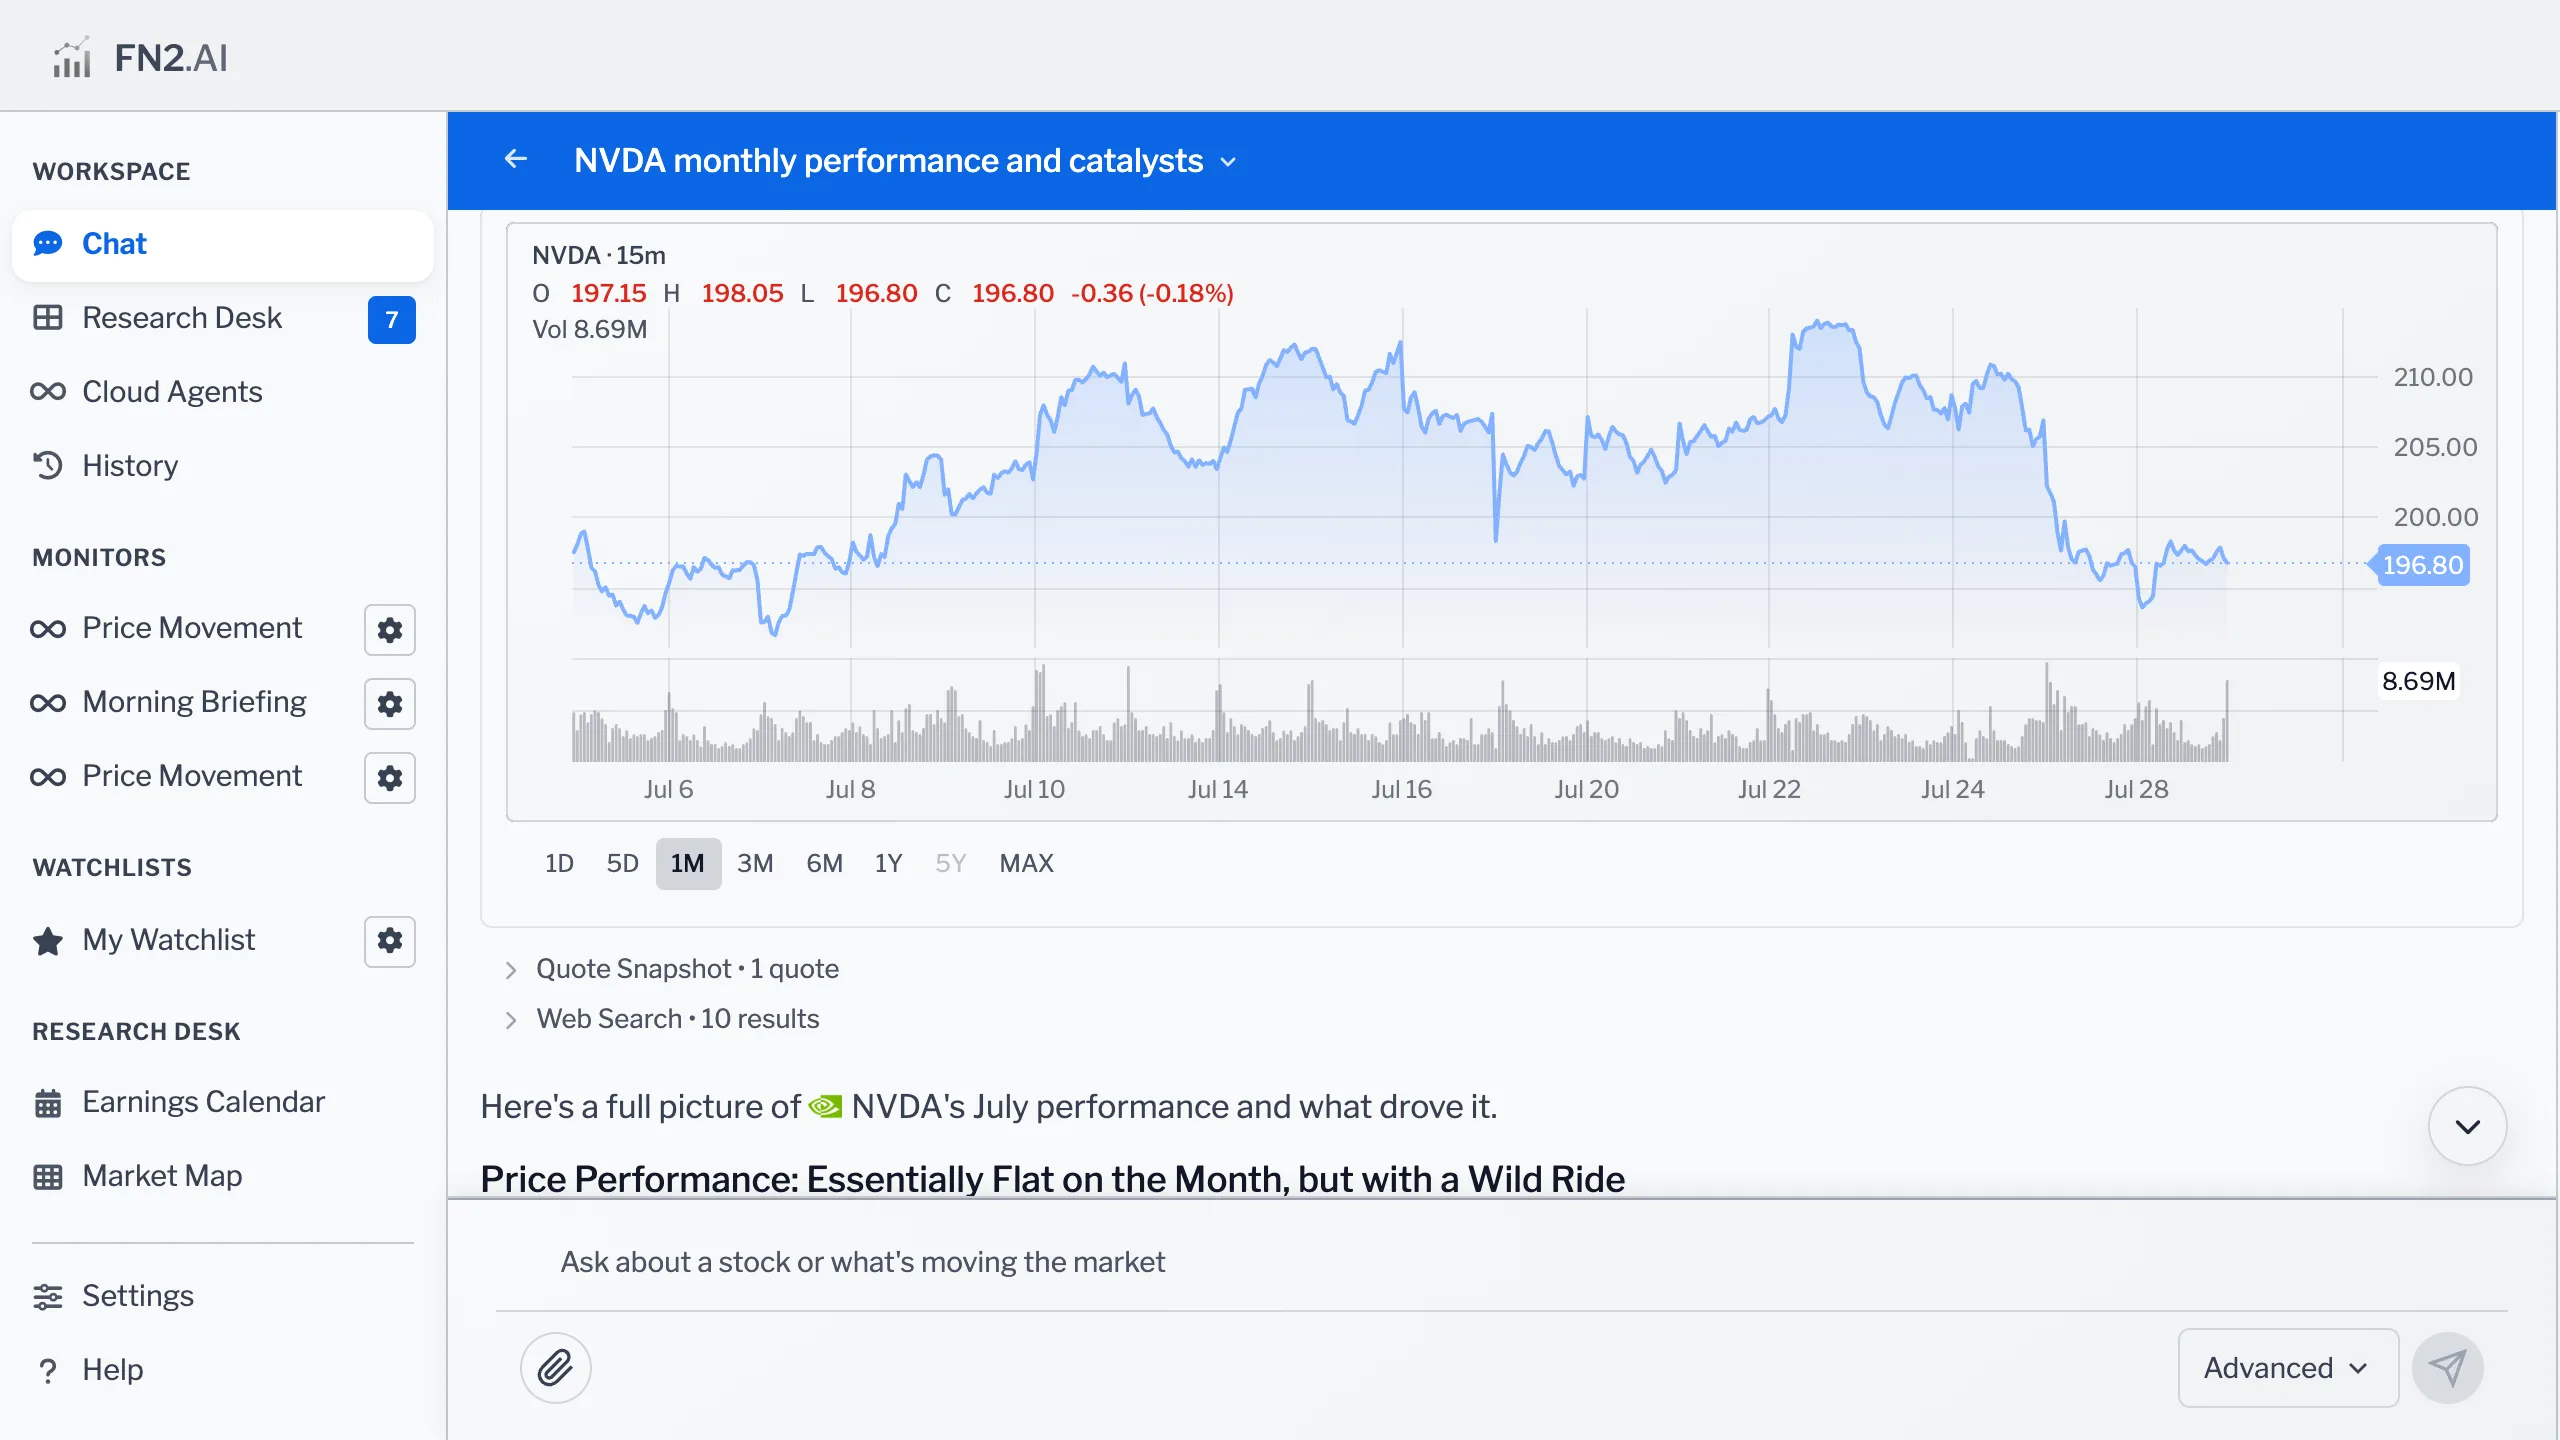The height and width of the screenshot is (1440, 2560).
Task: Click the 210.00 price axis label
Action: (x=2432, y=378)
